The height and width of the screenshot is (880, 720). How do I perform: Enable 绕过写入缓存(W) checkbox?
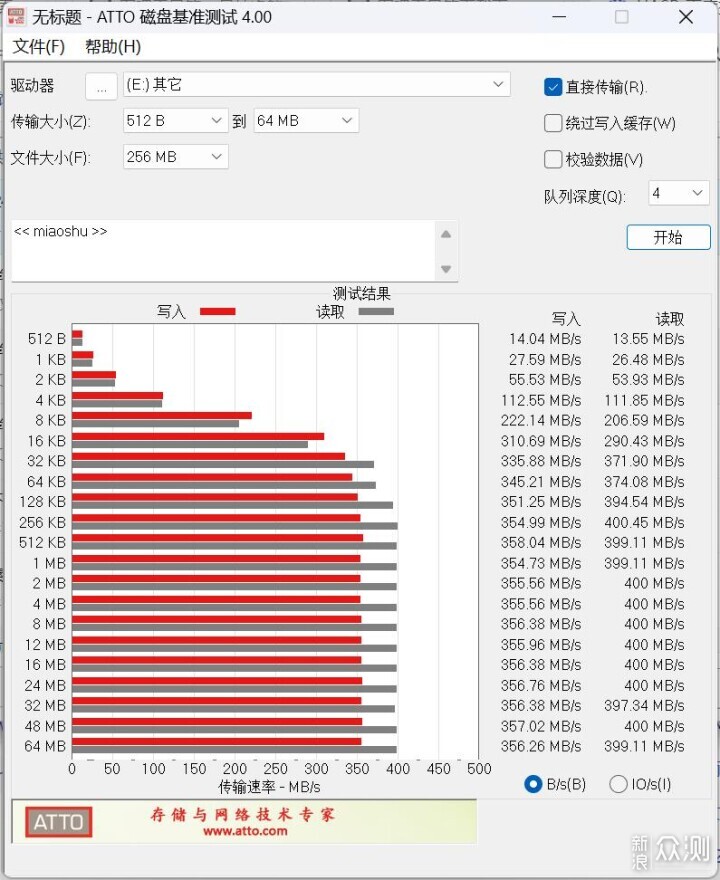coord(553,123)
